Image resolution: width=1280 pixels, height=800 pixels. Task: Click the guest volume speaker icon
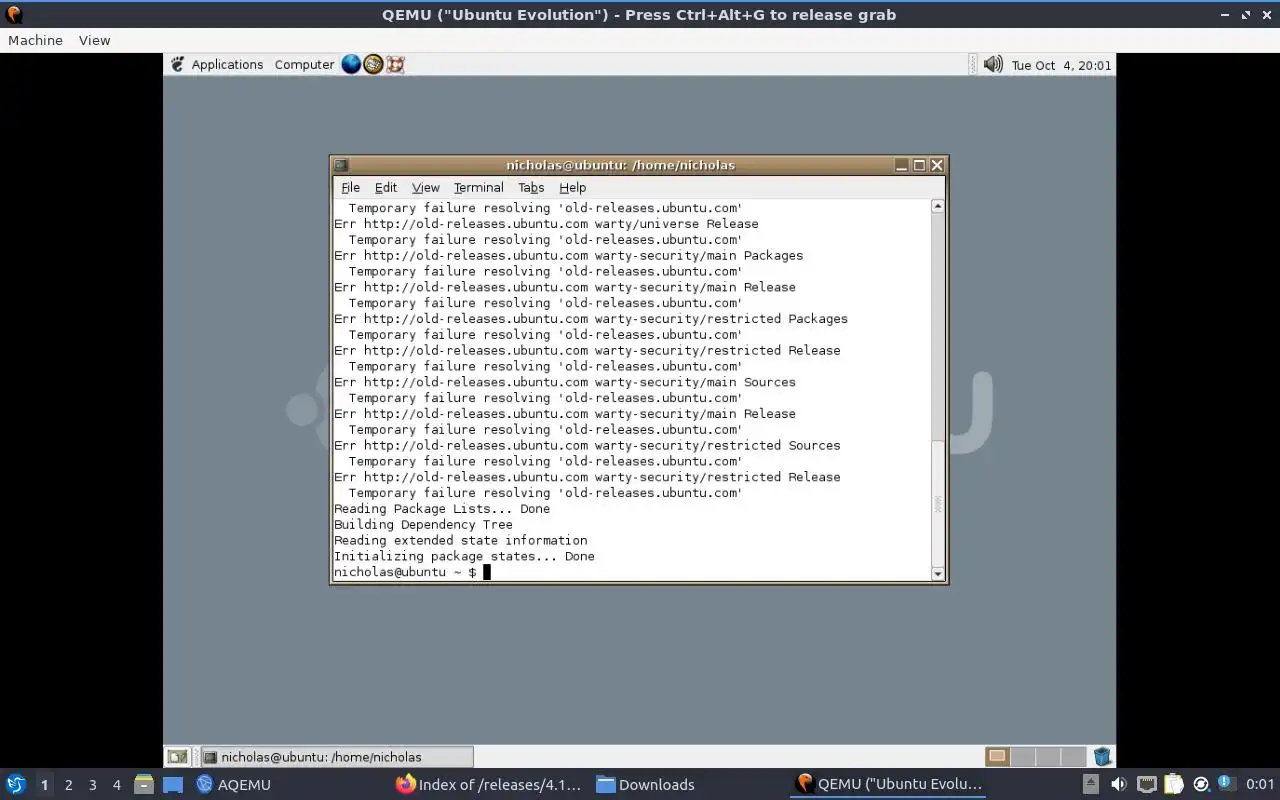pos(993,64)
